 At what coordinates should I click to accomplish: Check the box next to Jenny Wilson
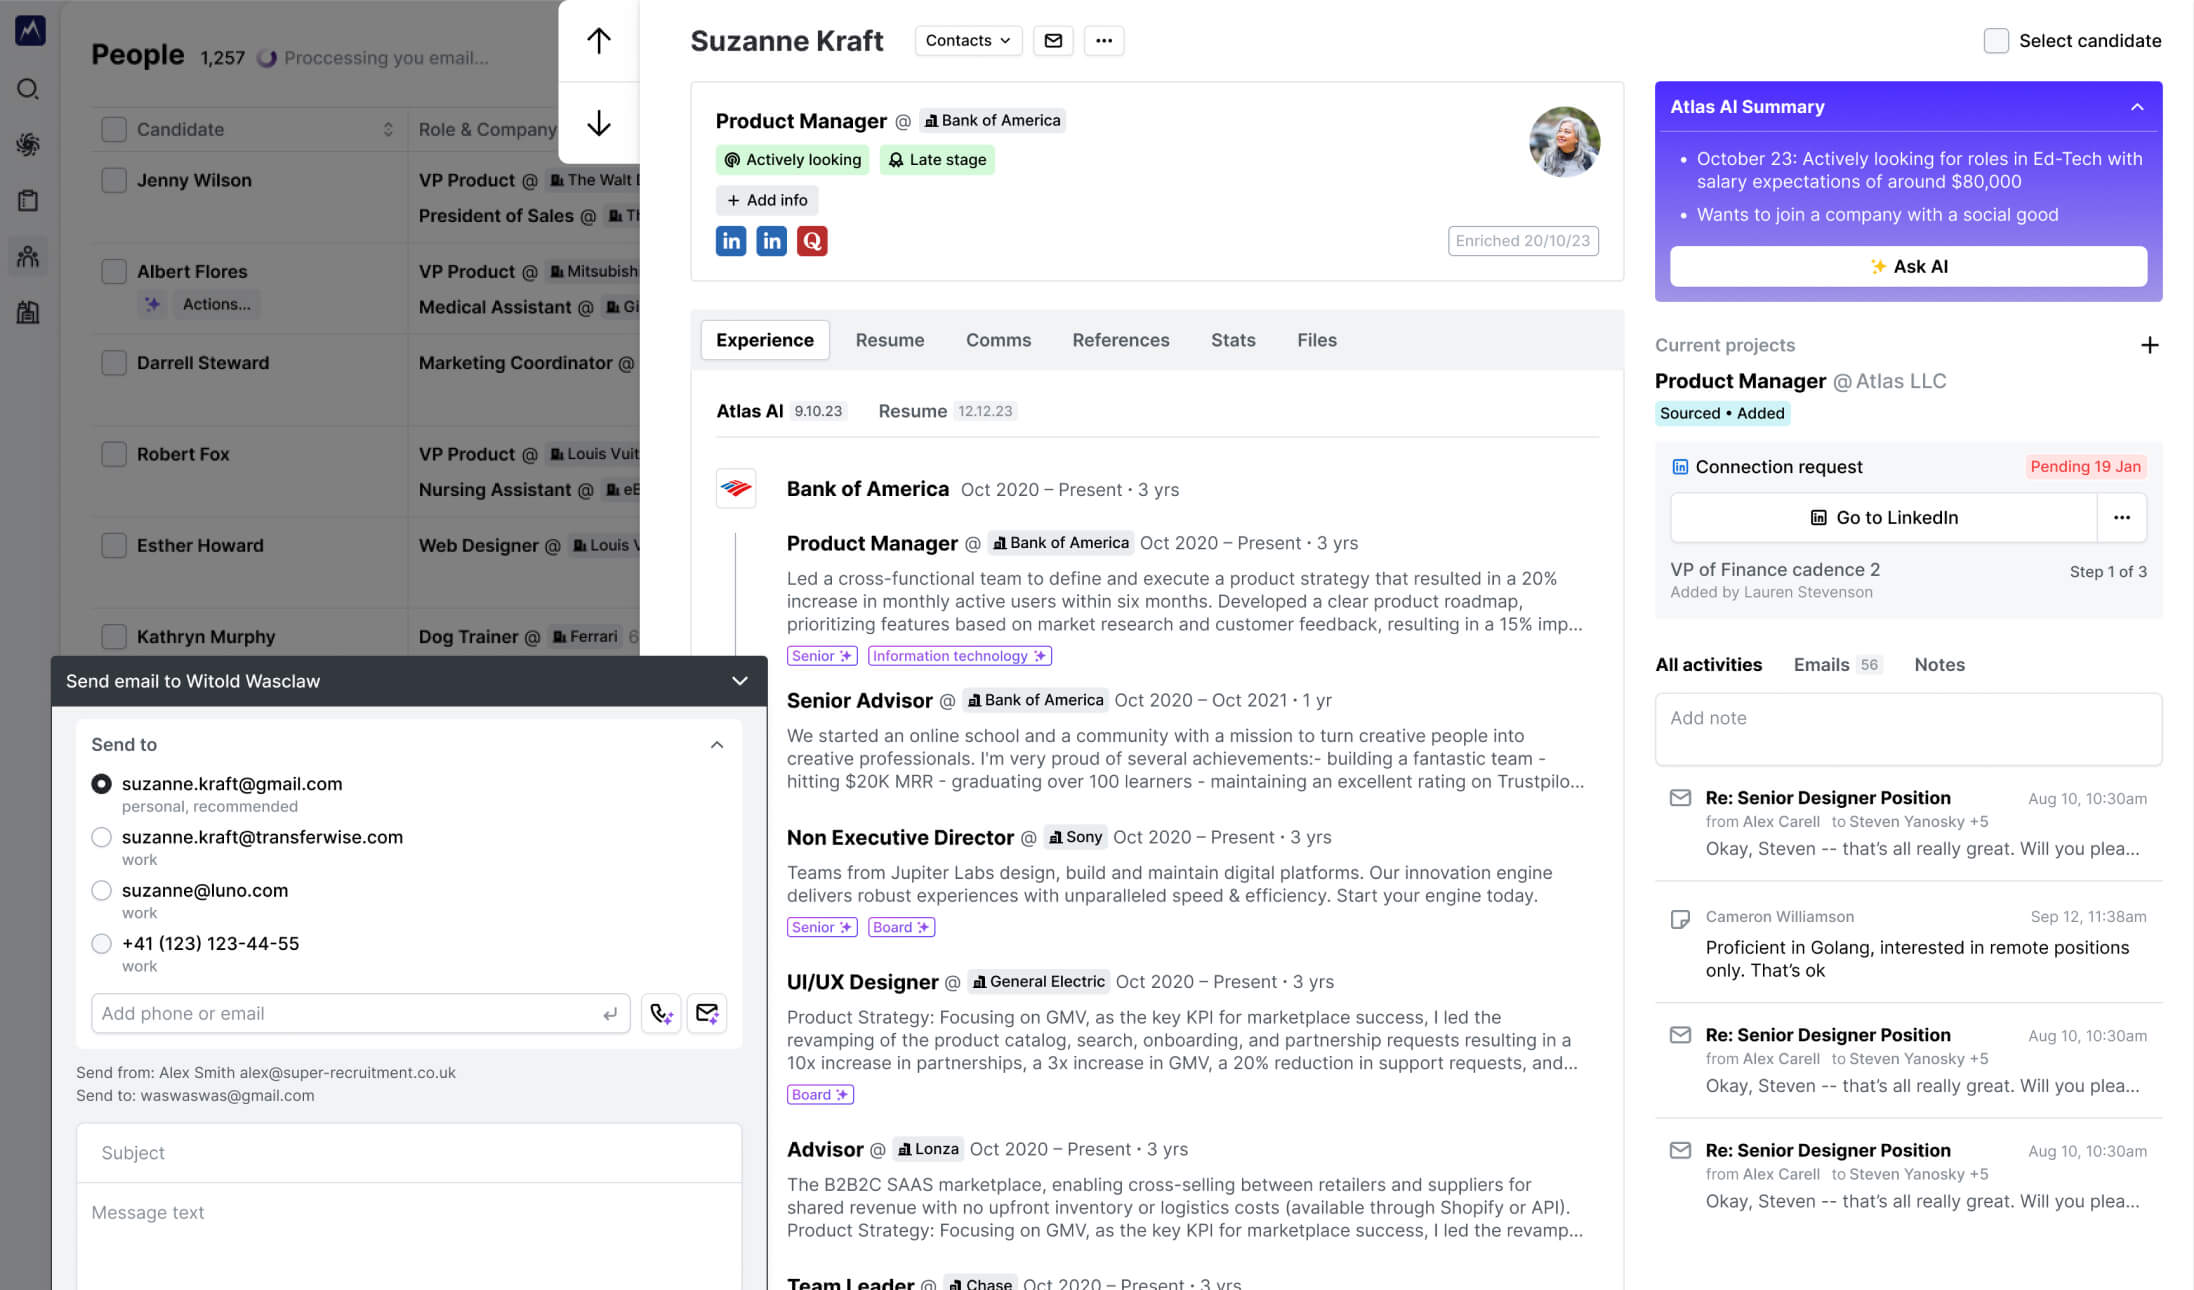[114, 180]
